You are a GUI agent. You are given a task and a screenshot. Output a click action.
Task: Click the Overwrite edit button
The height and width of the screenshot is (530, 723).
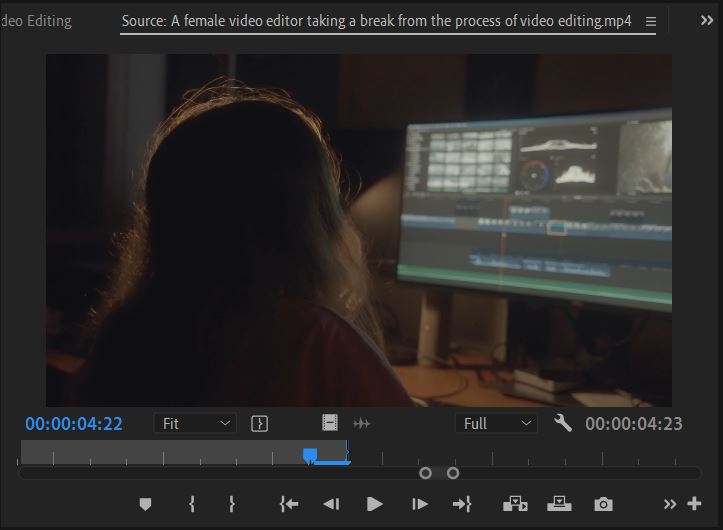click(559, 504)
